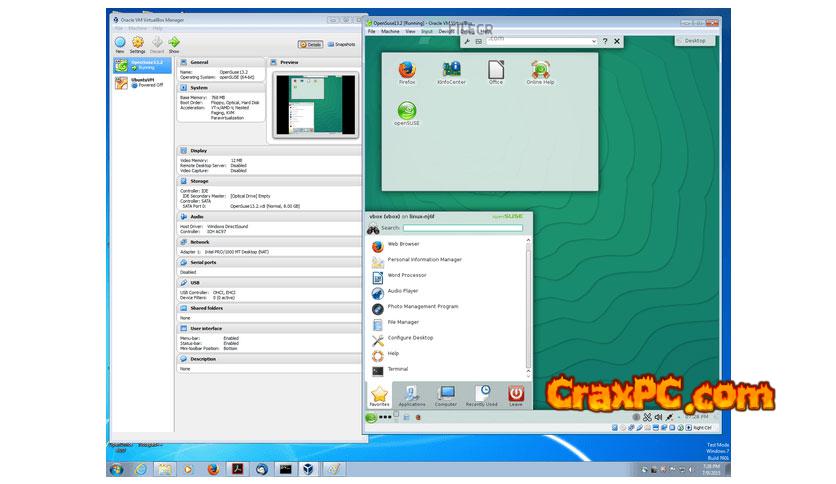The height and width of the screenshot is (484, 836).
Task: Toggle the Details view button
Action: pos(310,44)
